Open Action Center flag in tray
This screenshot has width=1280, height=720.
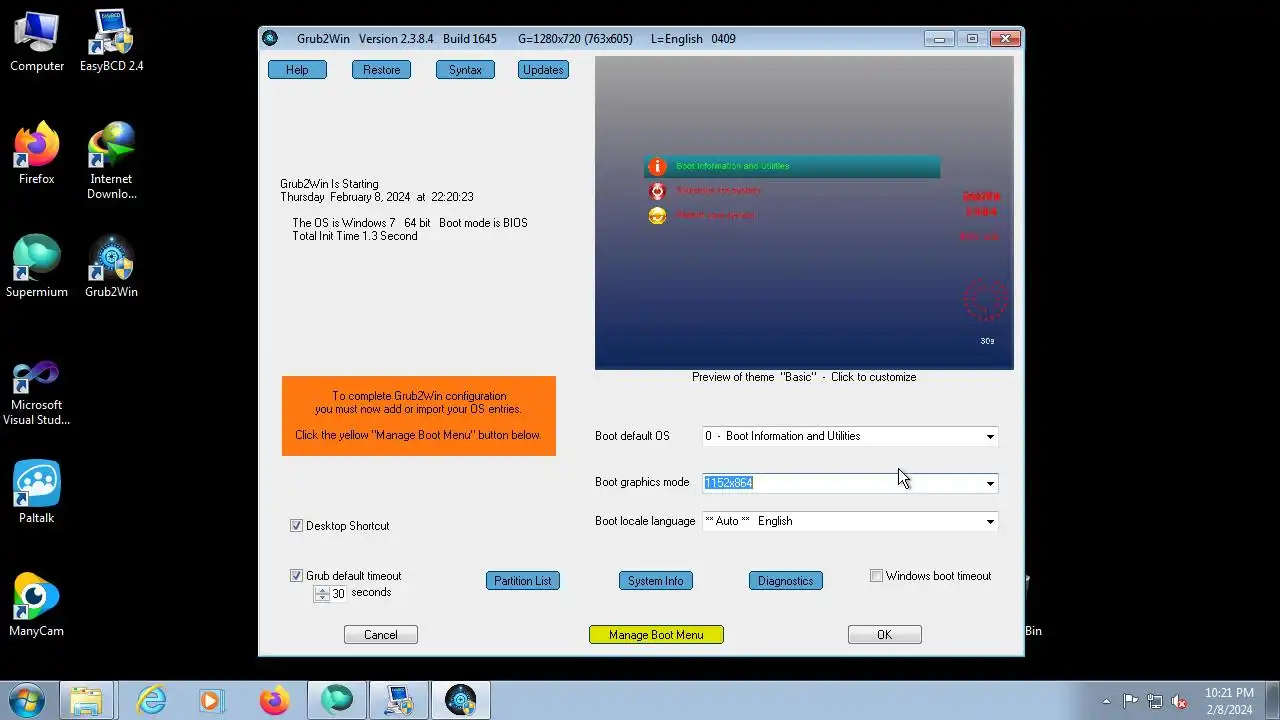pyautogui.click(x=1130, y=701)
